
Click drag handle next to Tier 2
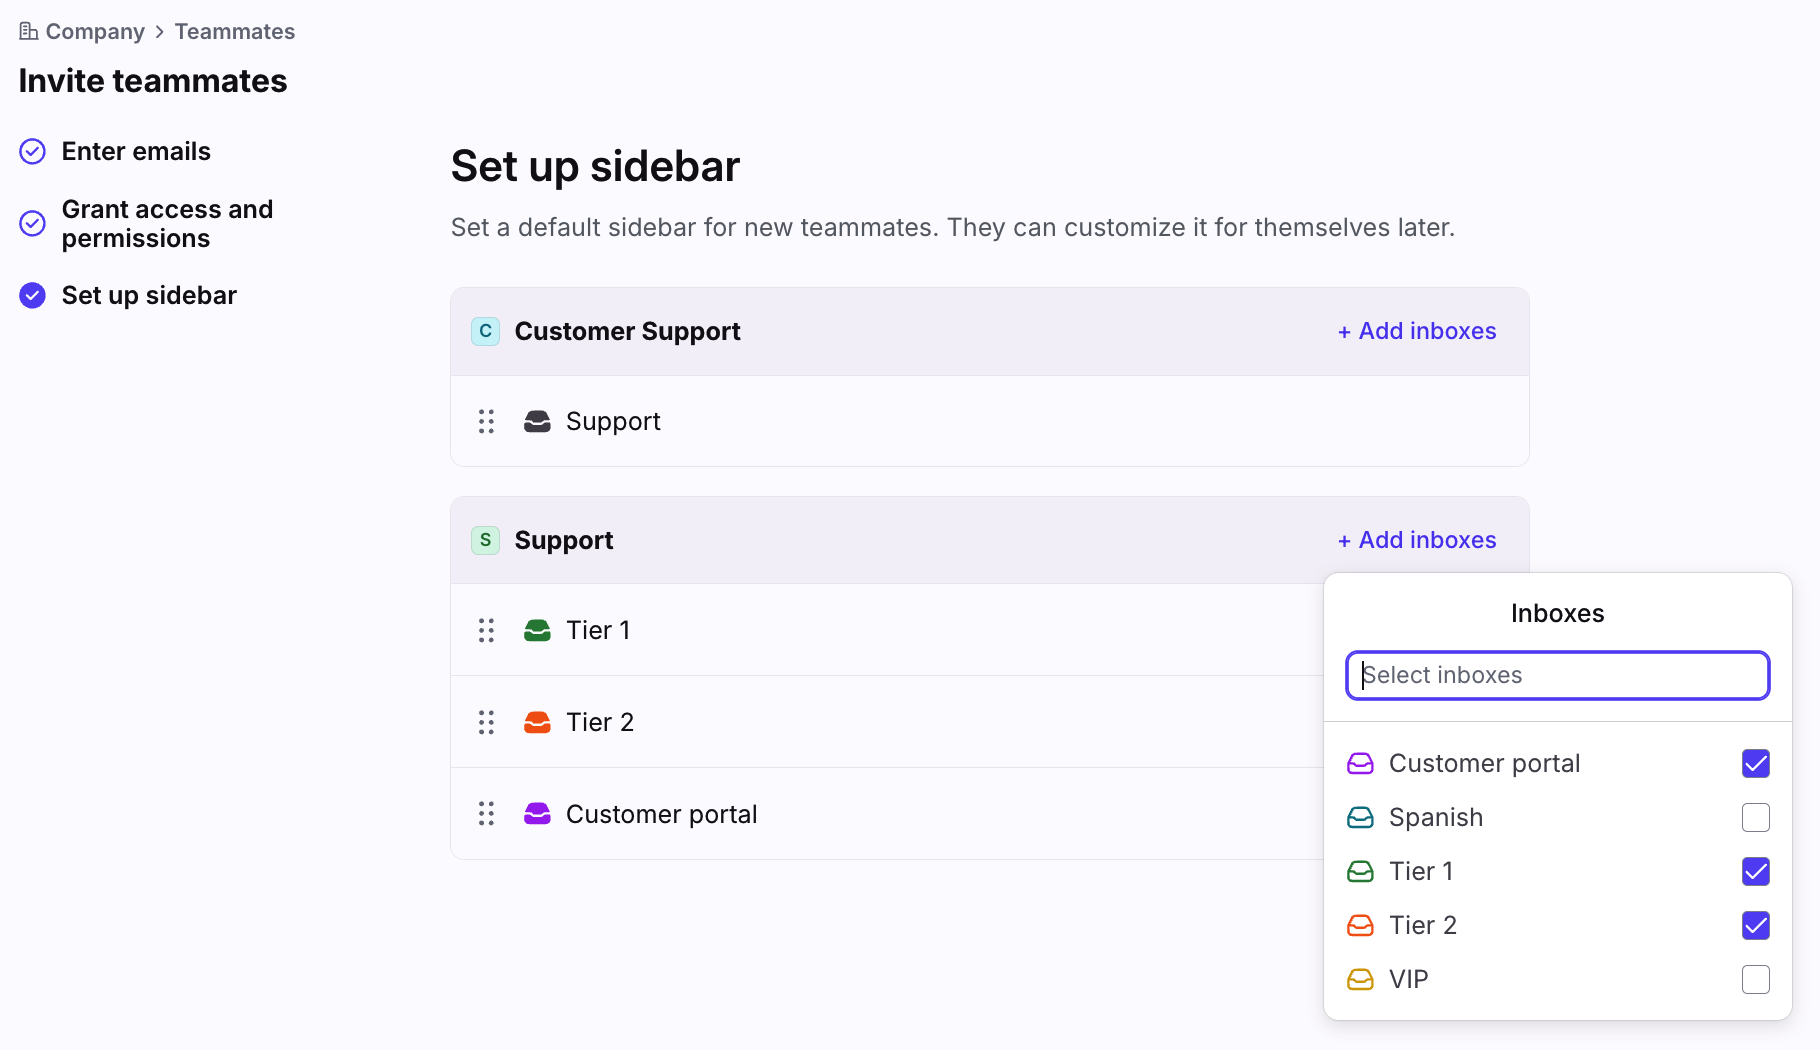pyautogui.click(x=486, y=722)
